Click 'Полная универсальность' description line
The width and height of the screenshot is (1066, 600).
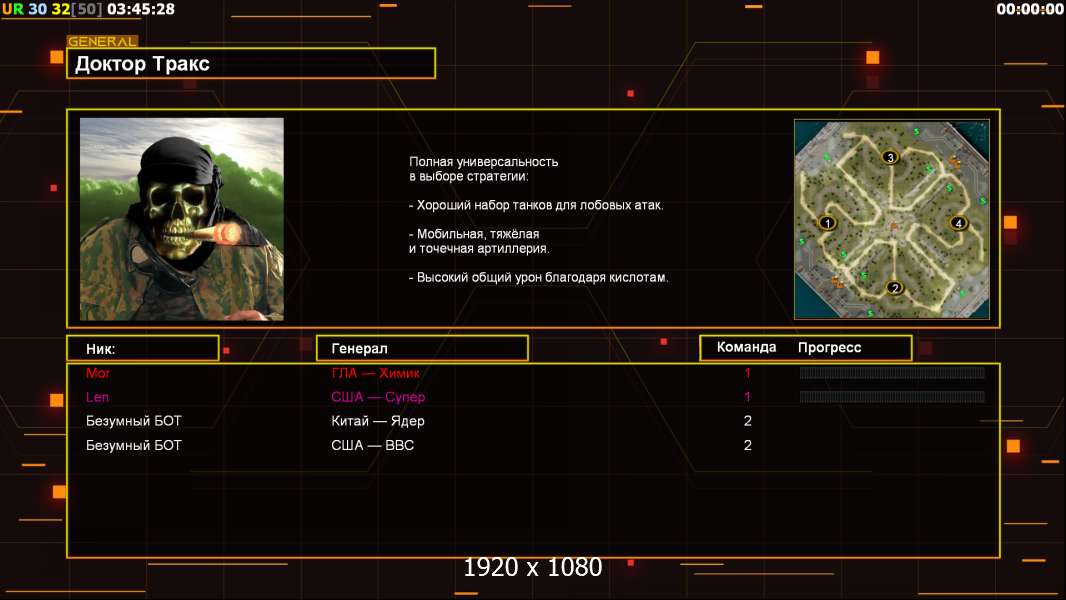(x=483, y=162)
